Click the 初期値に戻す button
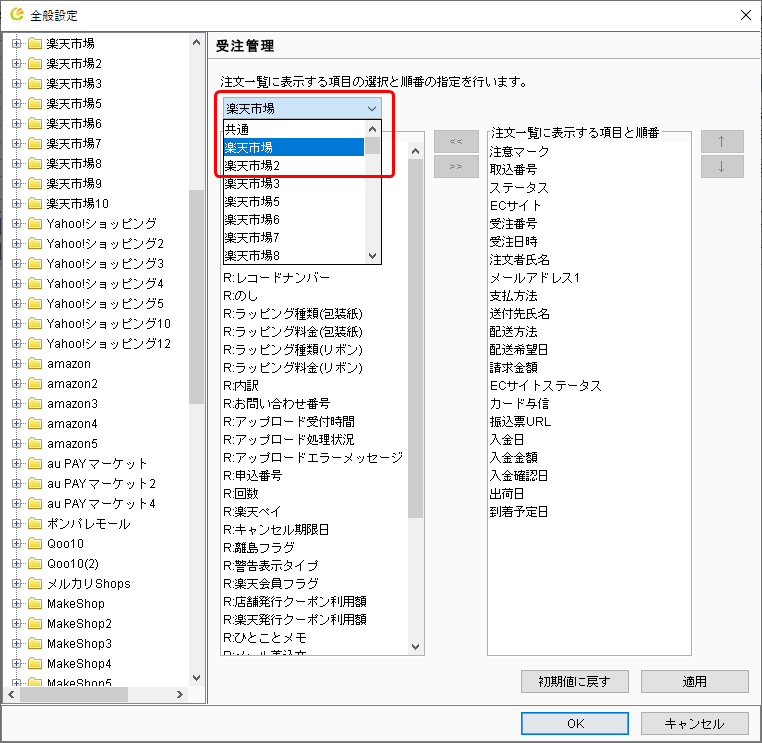The height and width of the screenshot is (743, 762). [x=574, y=681]
